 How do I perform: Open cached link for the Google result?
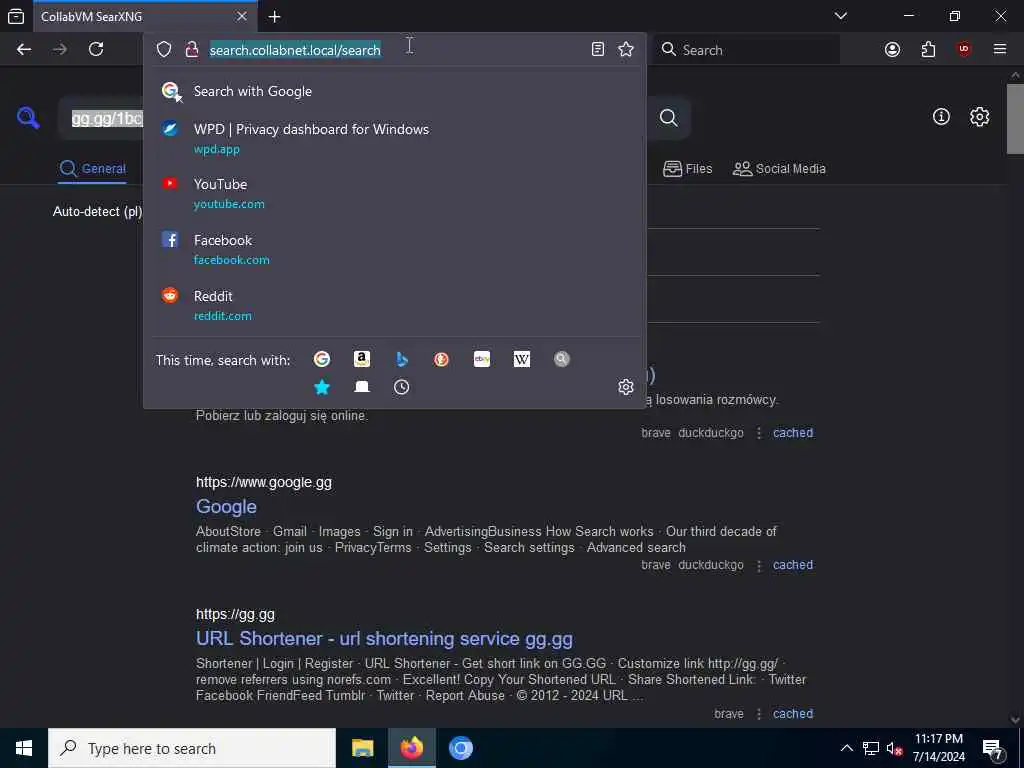[x=793, y=565]
